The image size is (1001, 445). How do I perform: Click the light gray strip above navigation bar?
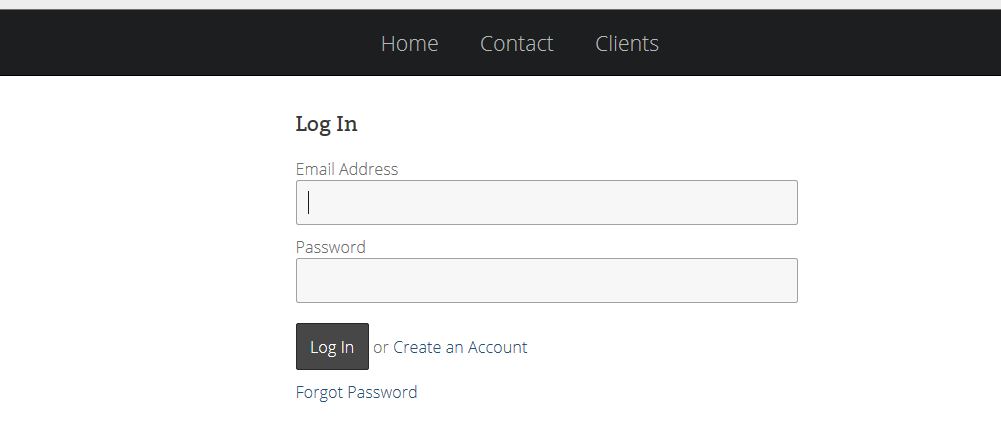point(500,4)
